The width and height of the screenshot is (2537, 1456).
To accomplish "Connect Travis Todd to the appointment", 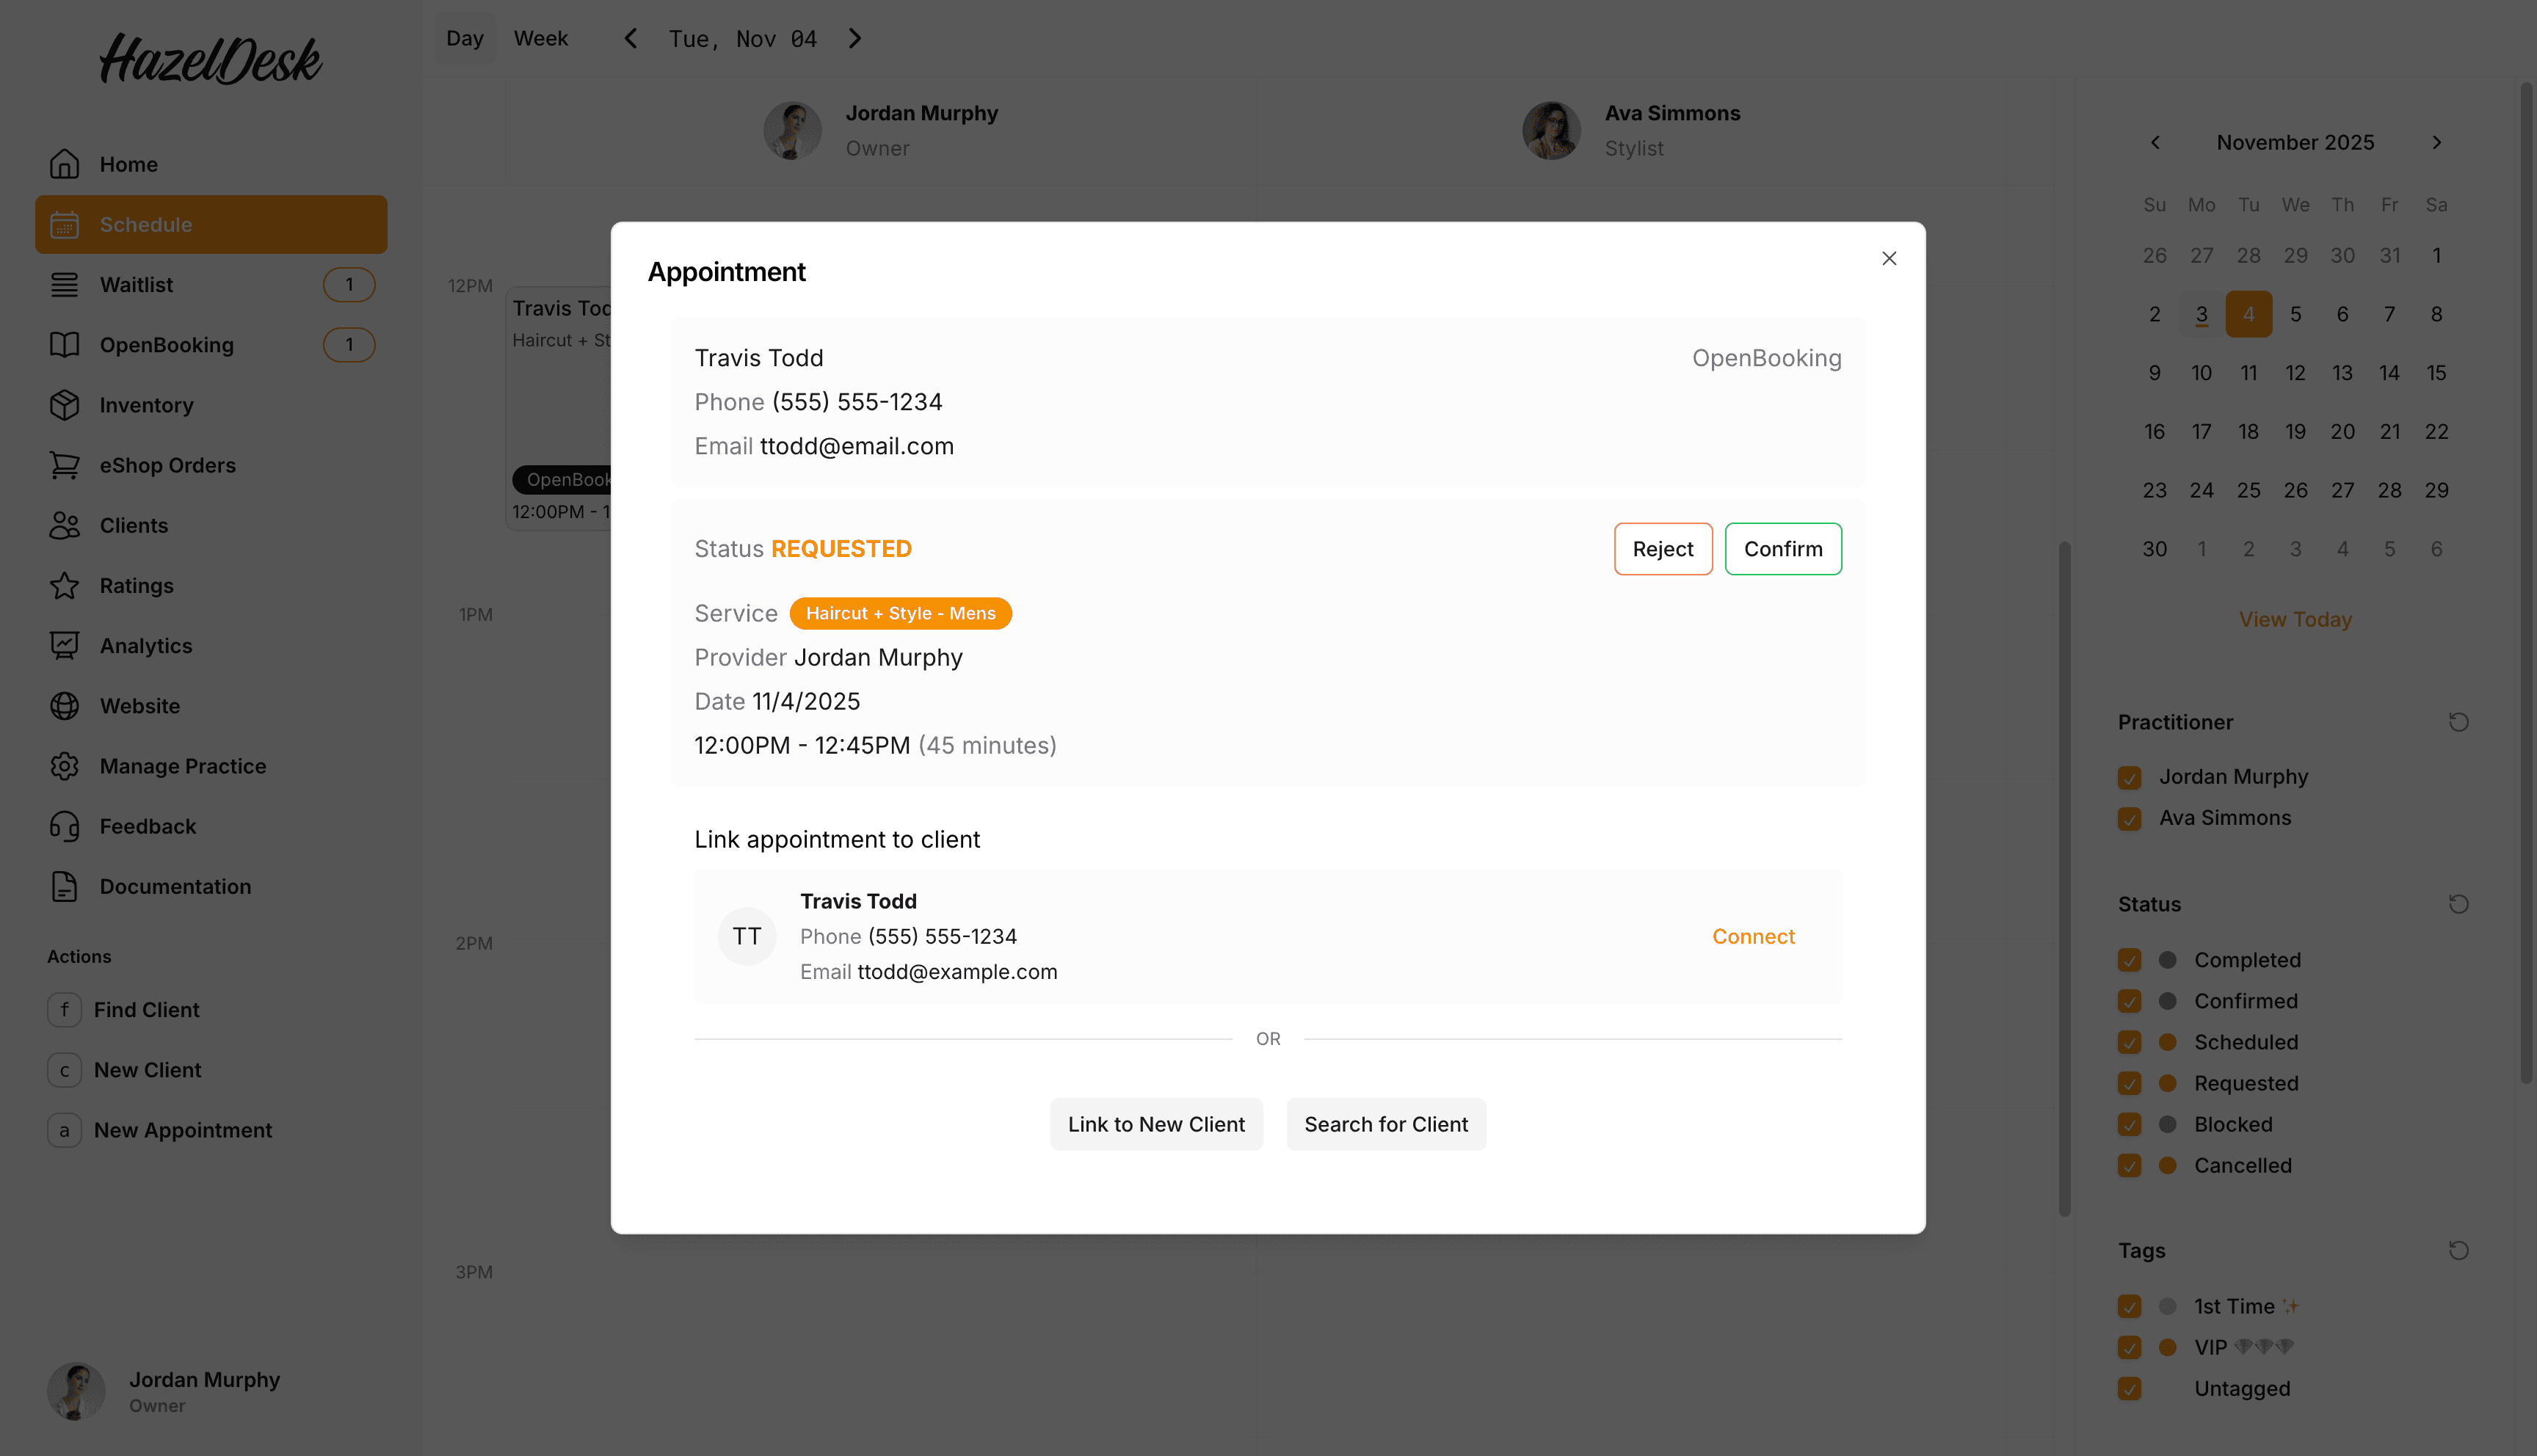I will click(x=1753, y=936).
